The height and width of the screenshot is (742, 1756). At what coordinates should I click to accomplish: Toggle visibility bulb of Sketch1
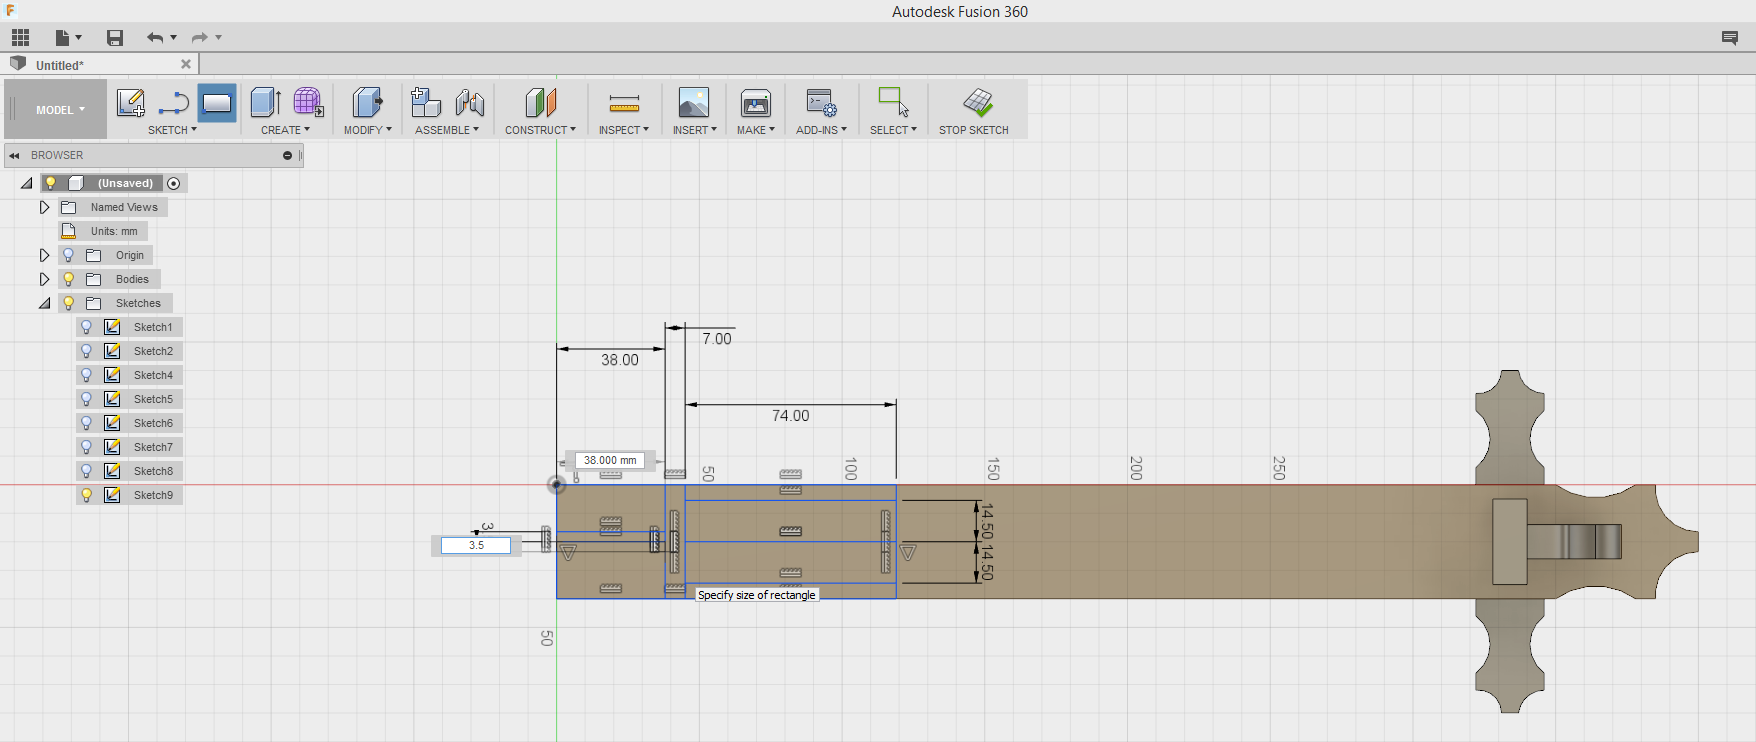click(x=86, y=327)
